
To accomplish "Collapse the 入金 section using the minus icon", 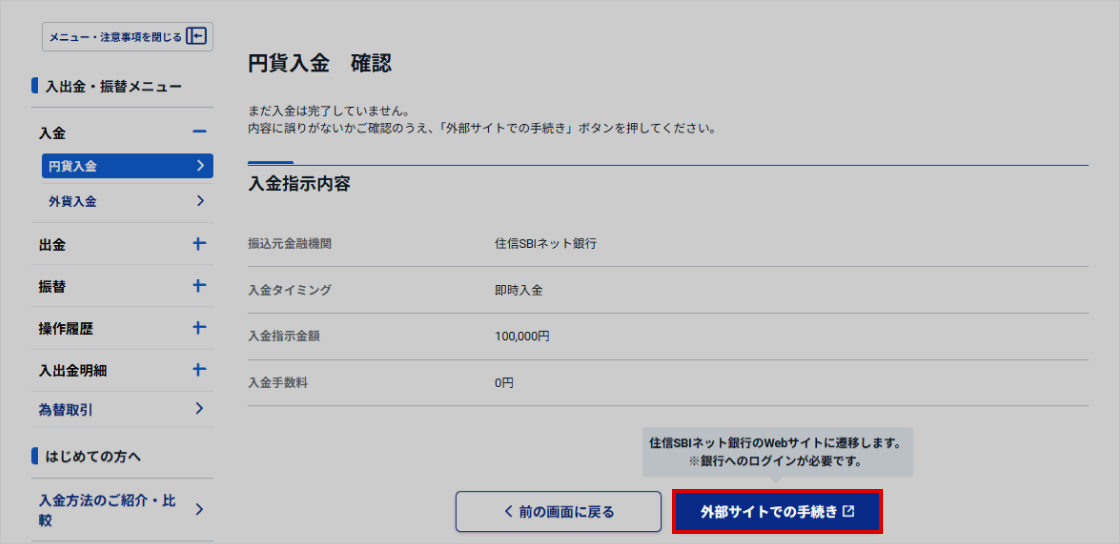I will [x=199, y=132].
